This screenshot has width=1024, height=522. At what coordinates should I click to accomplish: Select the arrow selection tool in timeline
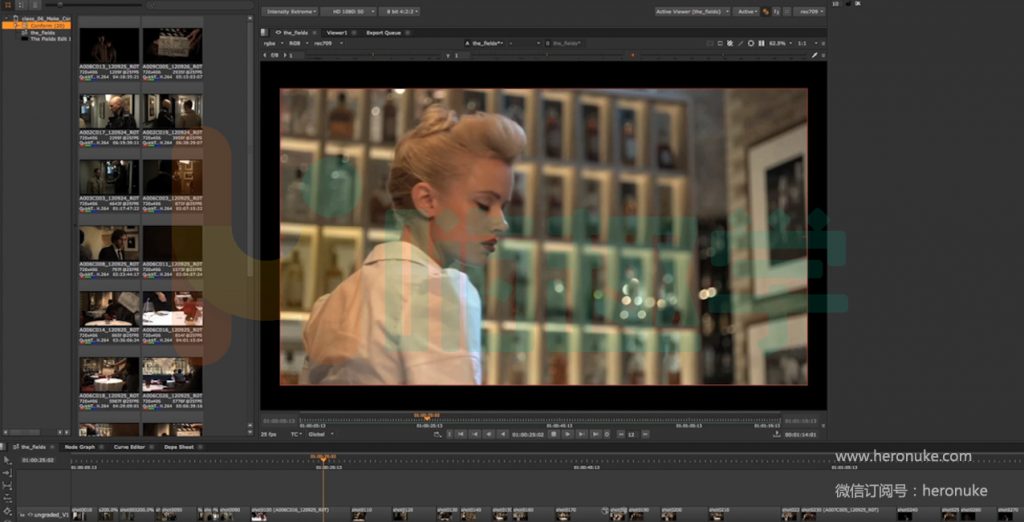tap(7, 460)
